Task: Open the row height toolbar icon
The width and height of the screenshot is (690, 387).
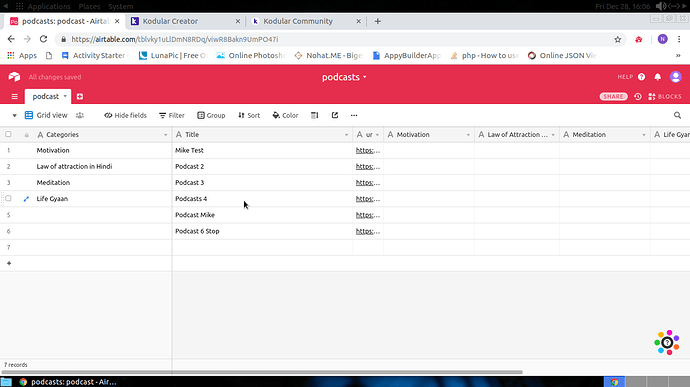Action: coord(315,115)
